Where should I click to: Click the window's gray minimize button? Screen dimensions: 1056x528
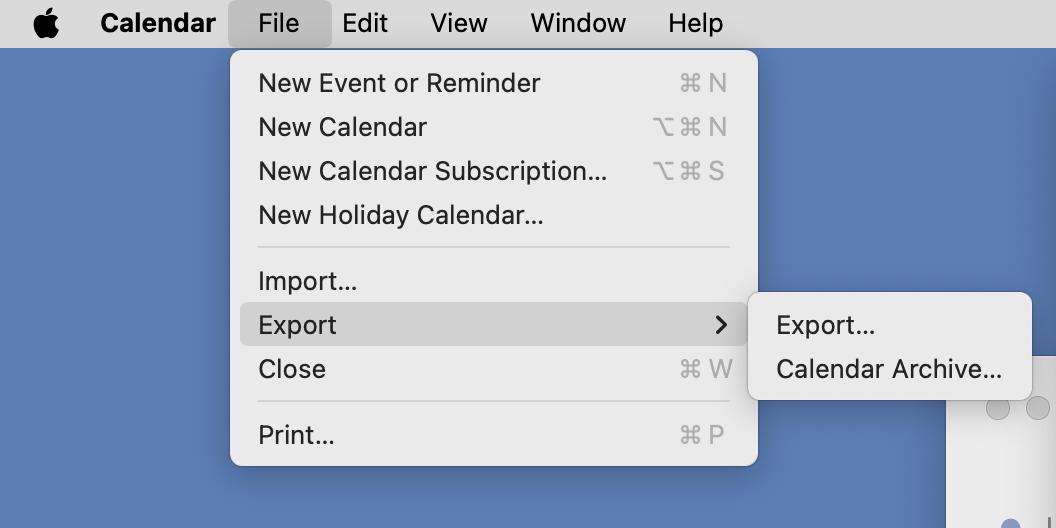(1038, 408)
